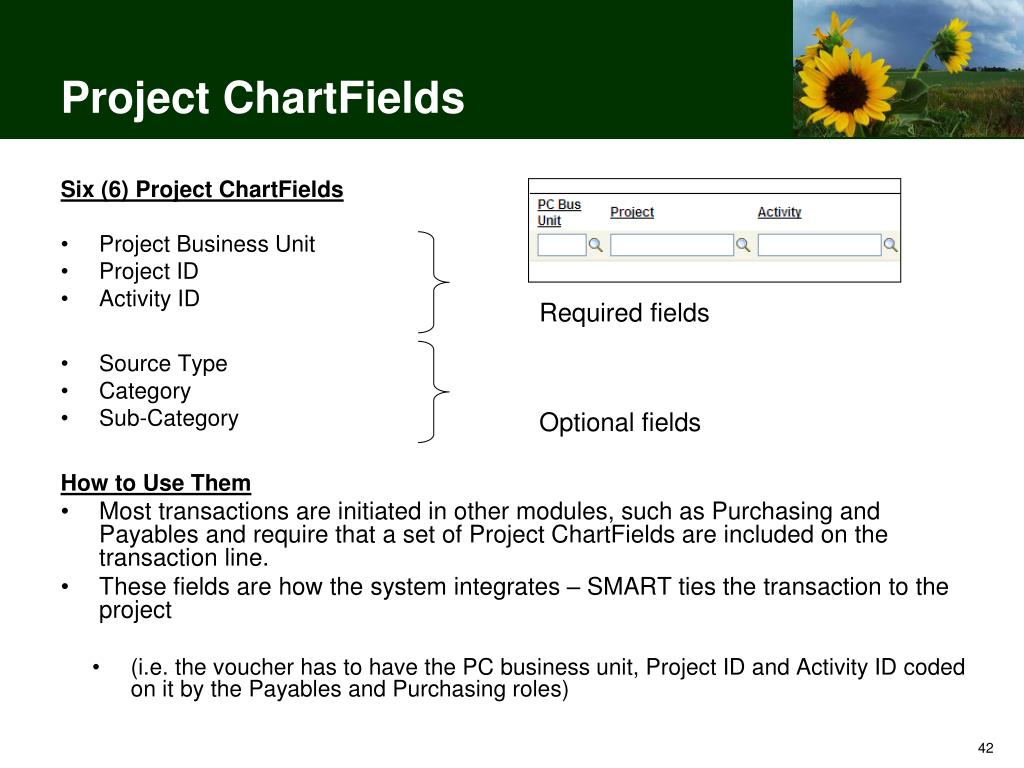Click the PC Bus Unit lookup magnifier icon
The height and width of the screenshot is (768, 1024).
tap(595, 245)
